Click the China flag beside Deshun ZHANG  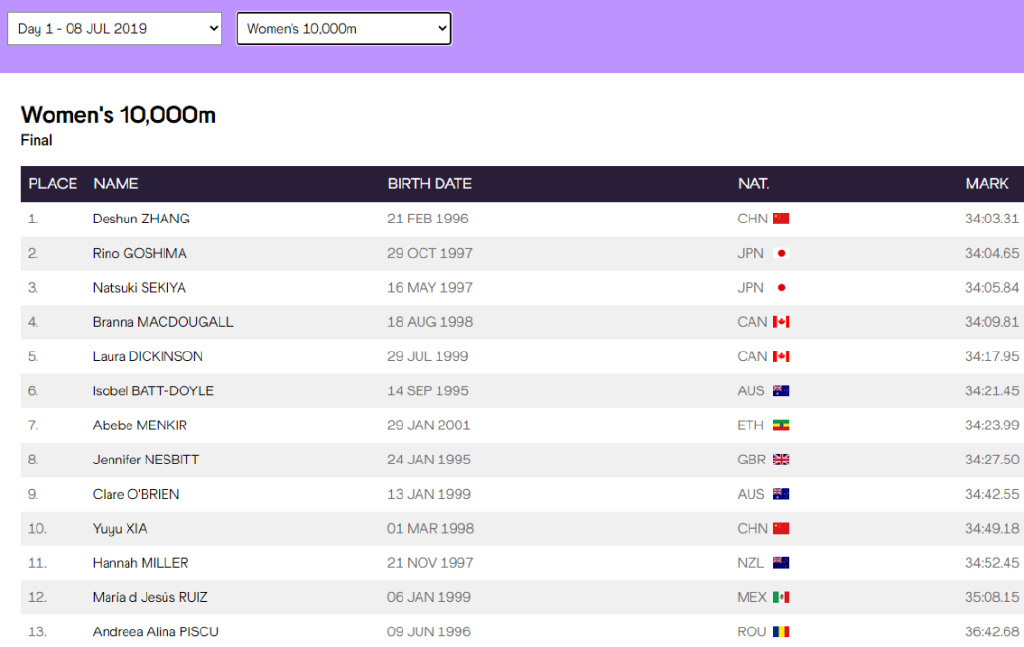point(781,219)
